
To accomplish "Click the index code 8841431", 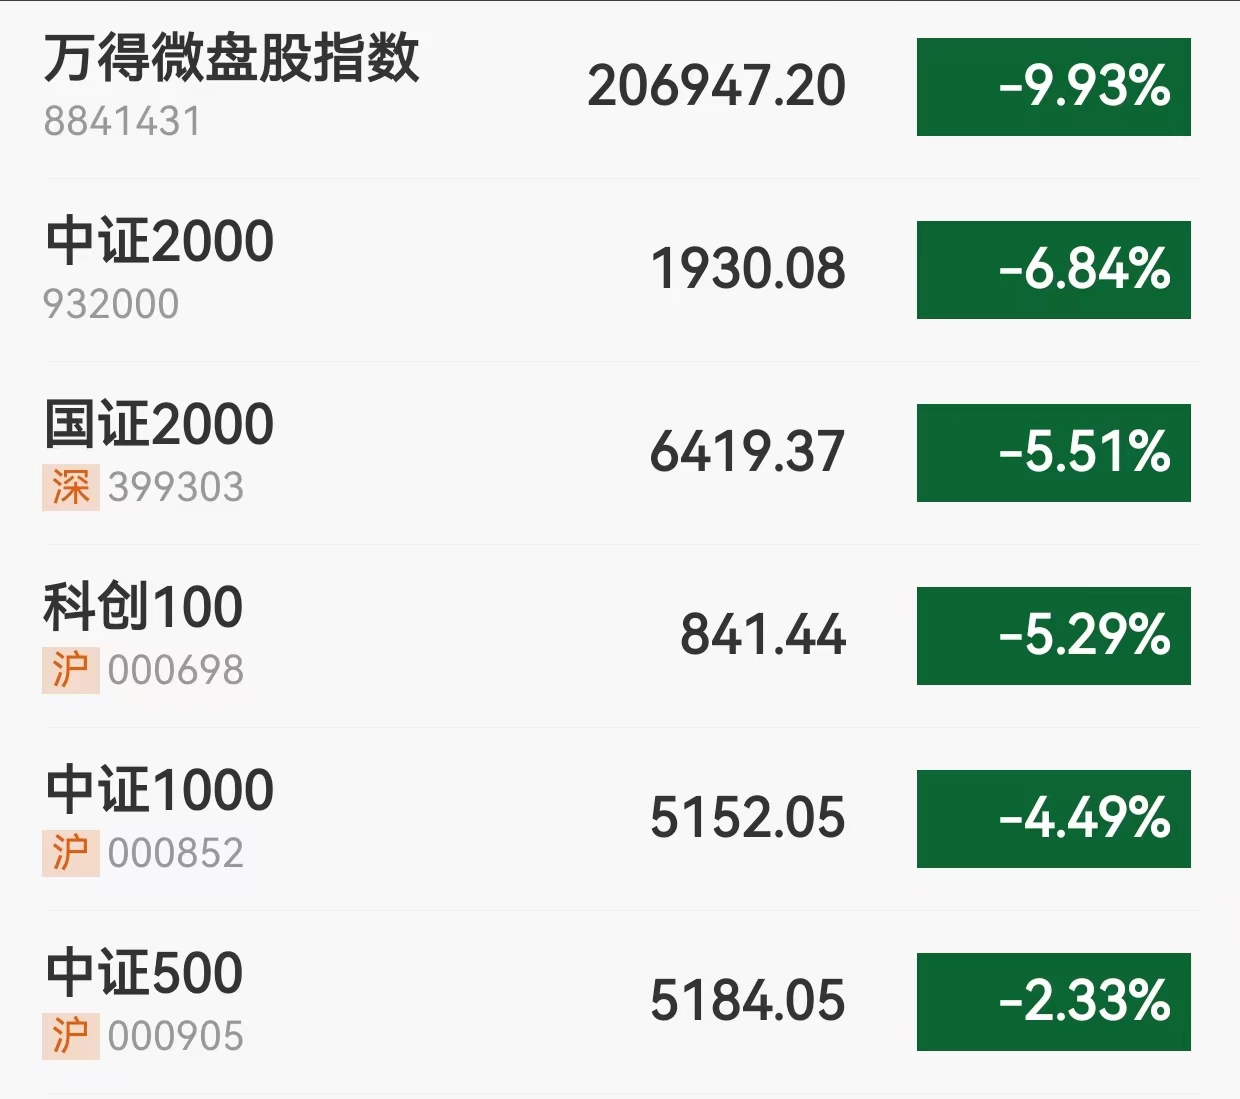I will pos(122,122).
